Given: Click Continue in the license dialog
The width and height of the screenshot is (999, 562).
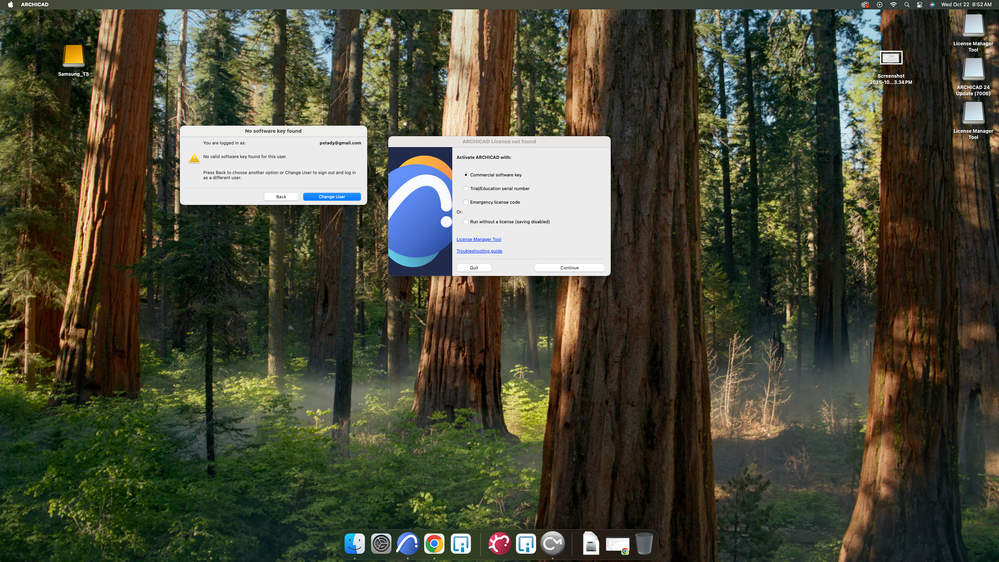Looking at the screenshot, I should (570, 268).
